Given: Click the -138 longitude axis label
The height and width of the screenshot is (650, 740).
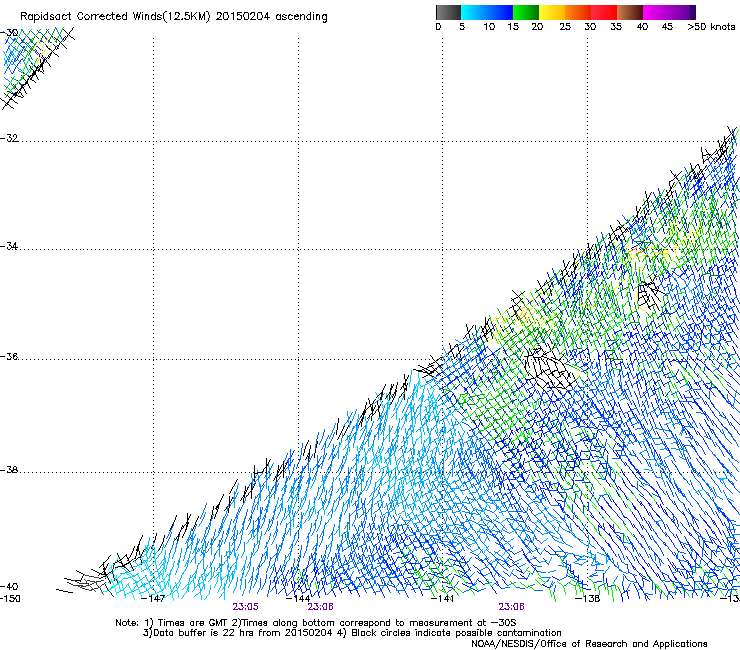Looking at the screenshot, I should point(587,599).
